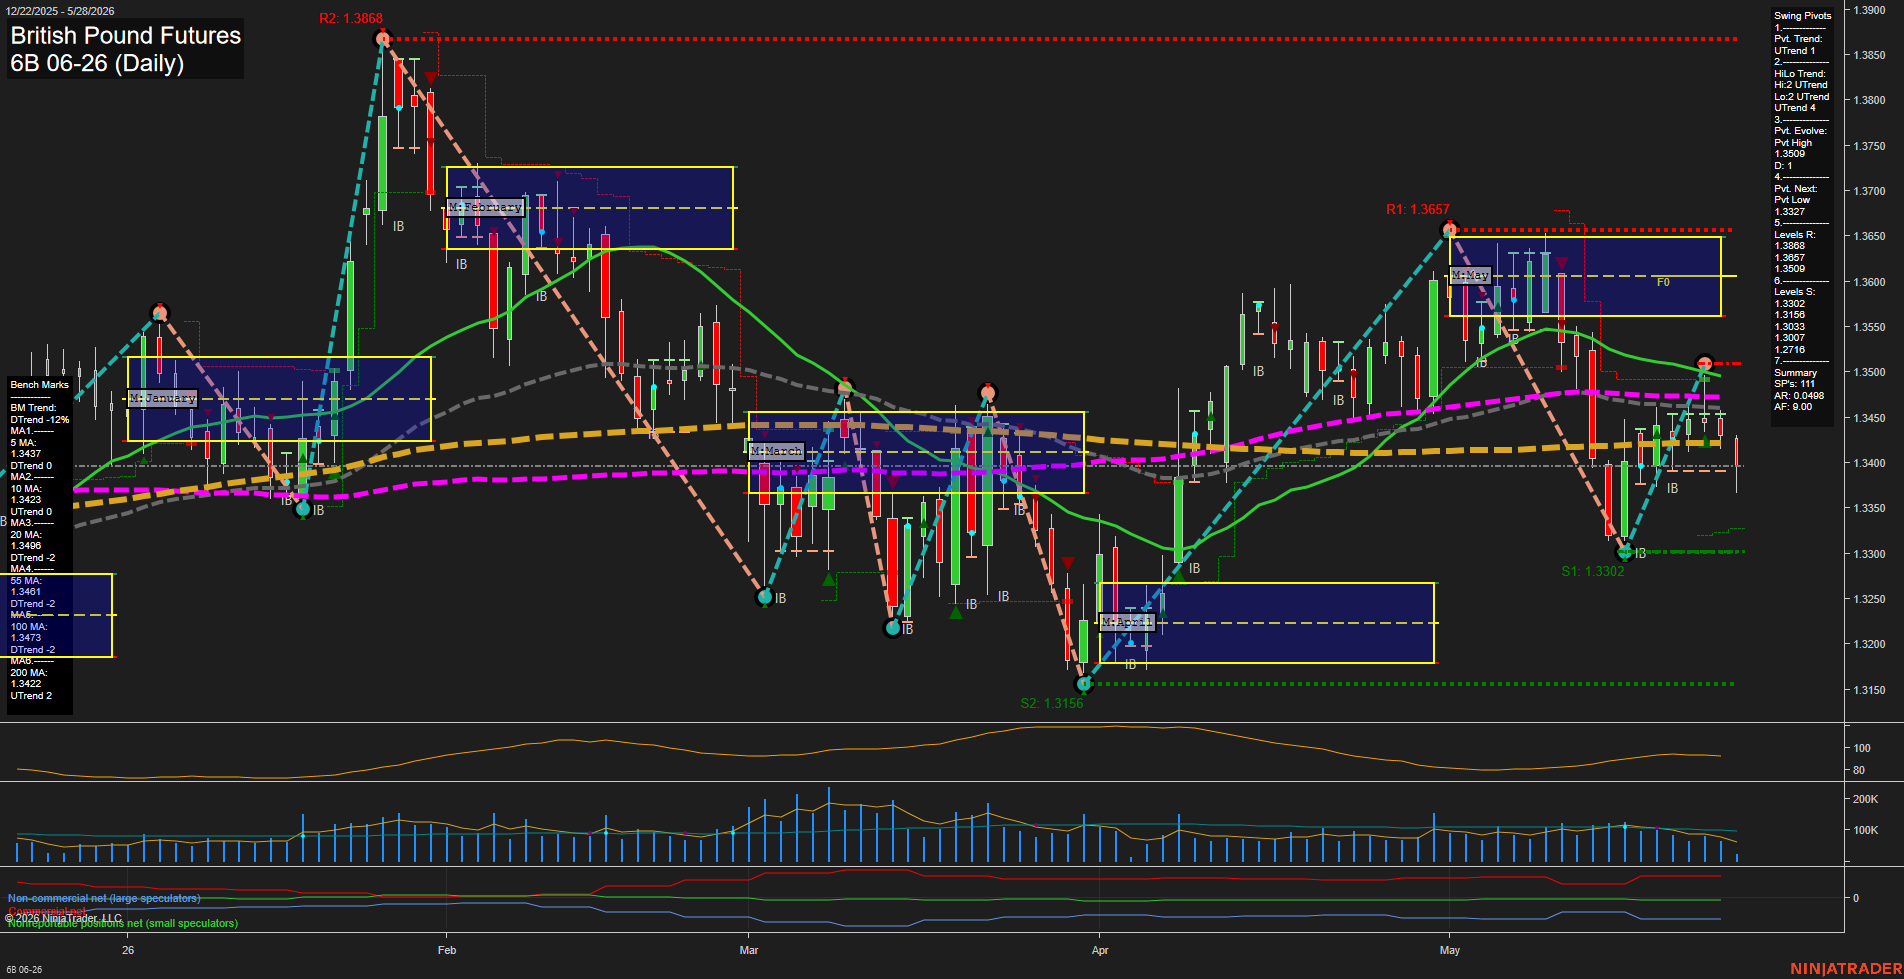Click the swing pivot high marker at R2
Image resolution: width=1904 pixels, height=979 pixels.
[x=382, y=39]
